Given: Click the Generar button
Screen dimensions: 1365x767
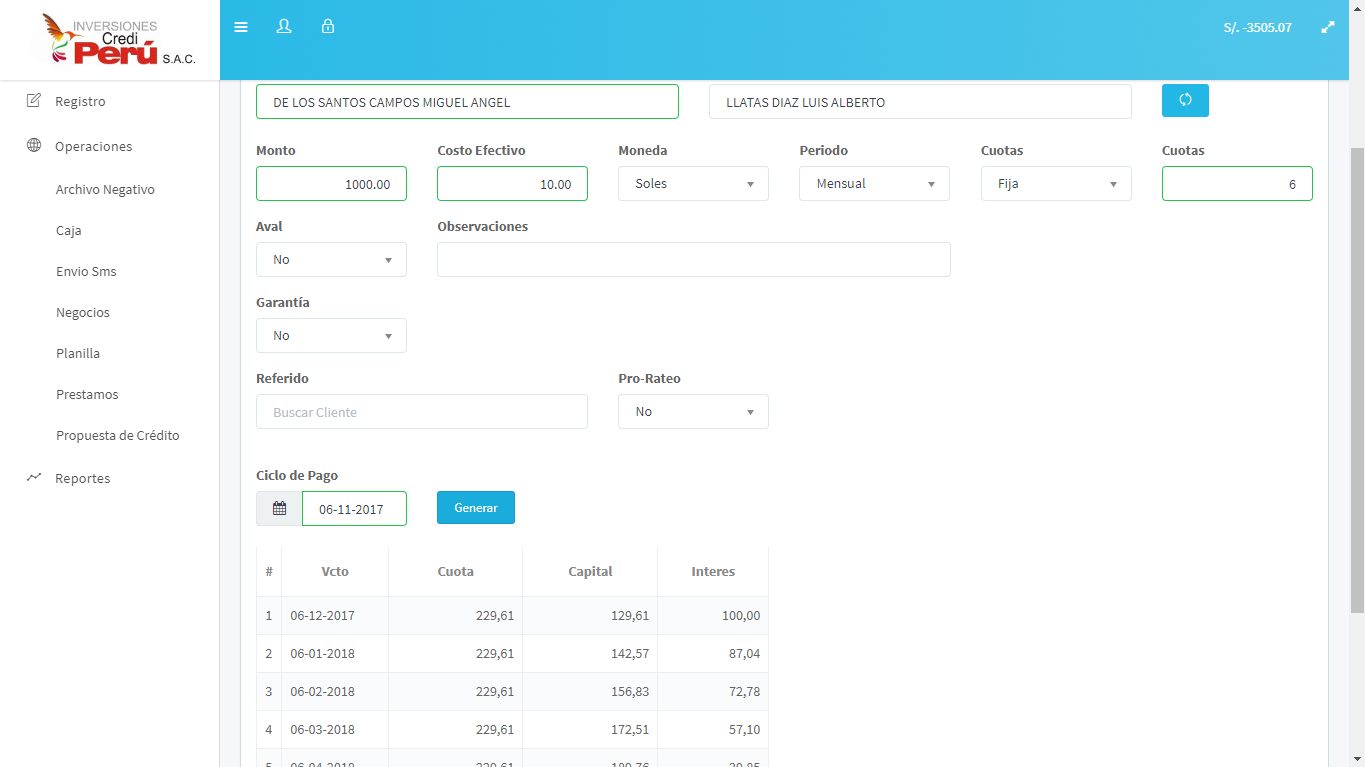Looking at the screenshot, I should coord(476,507).
